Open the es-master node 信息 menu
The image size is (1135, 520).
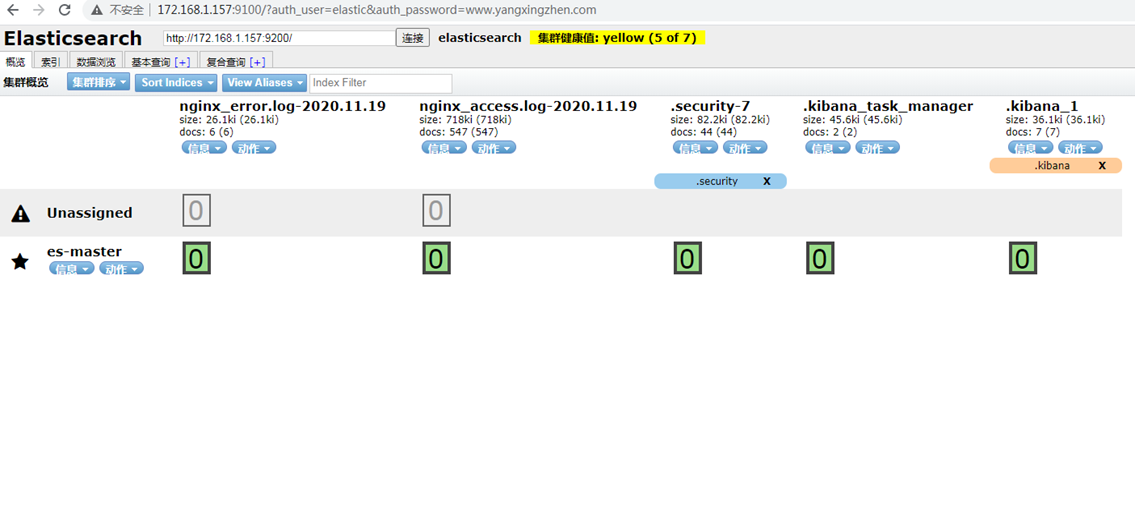pos(72,269)
